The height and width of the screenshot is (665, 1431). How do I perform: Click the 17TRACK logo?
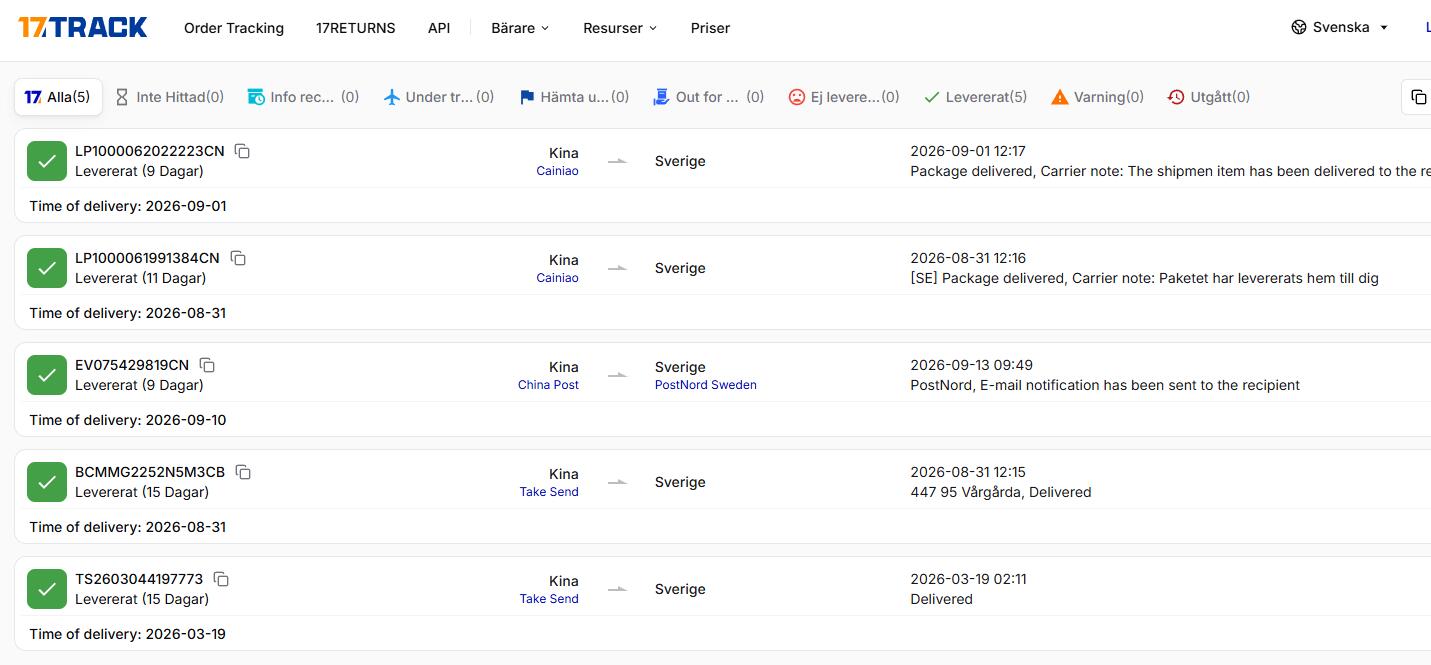pos(83,27)
